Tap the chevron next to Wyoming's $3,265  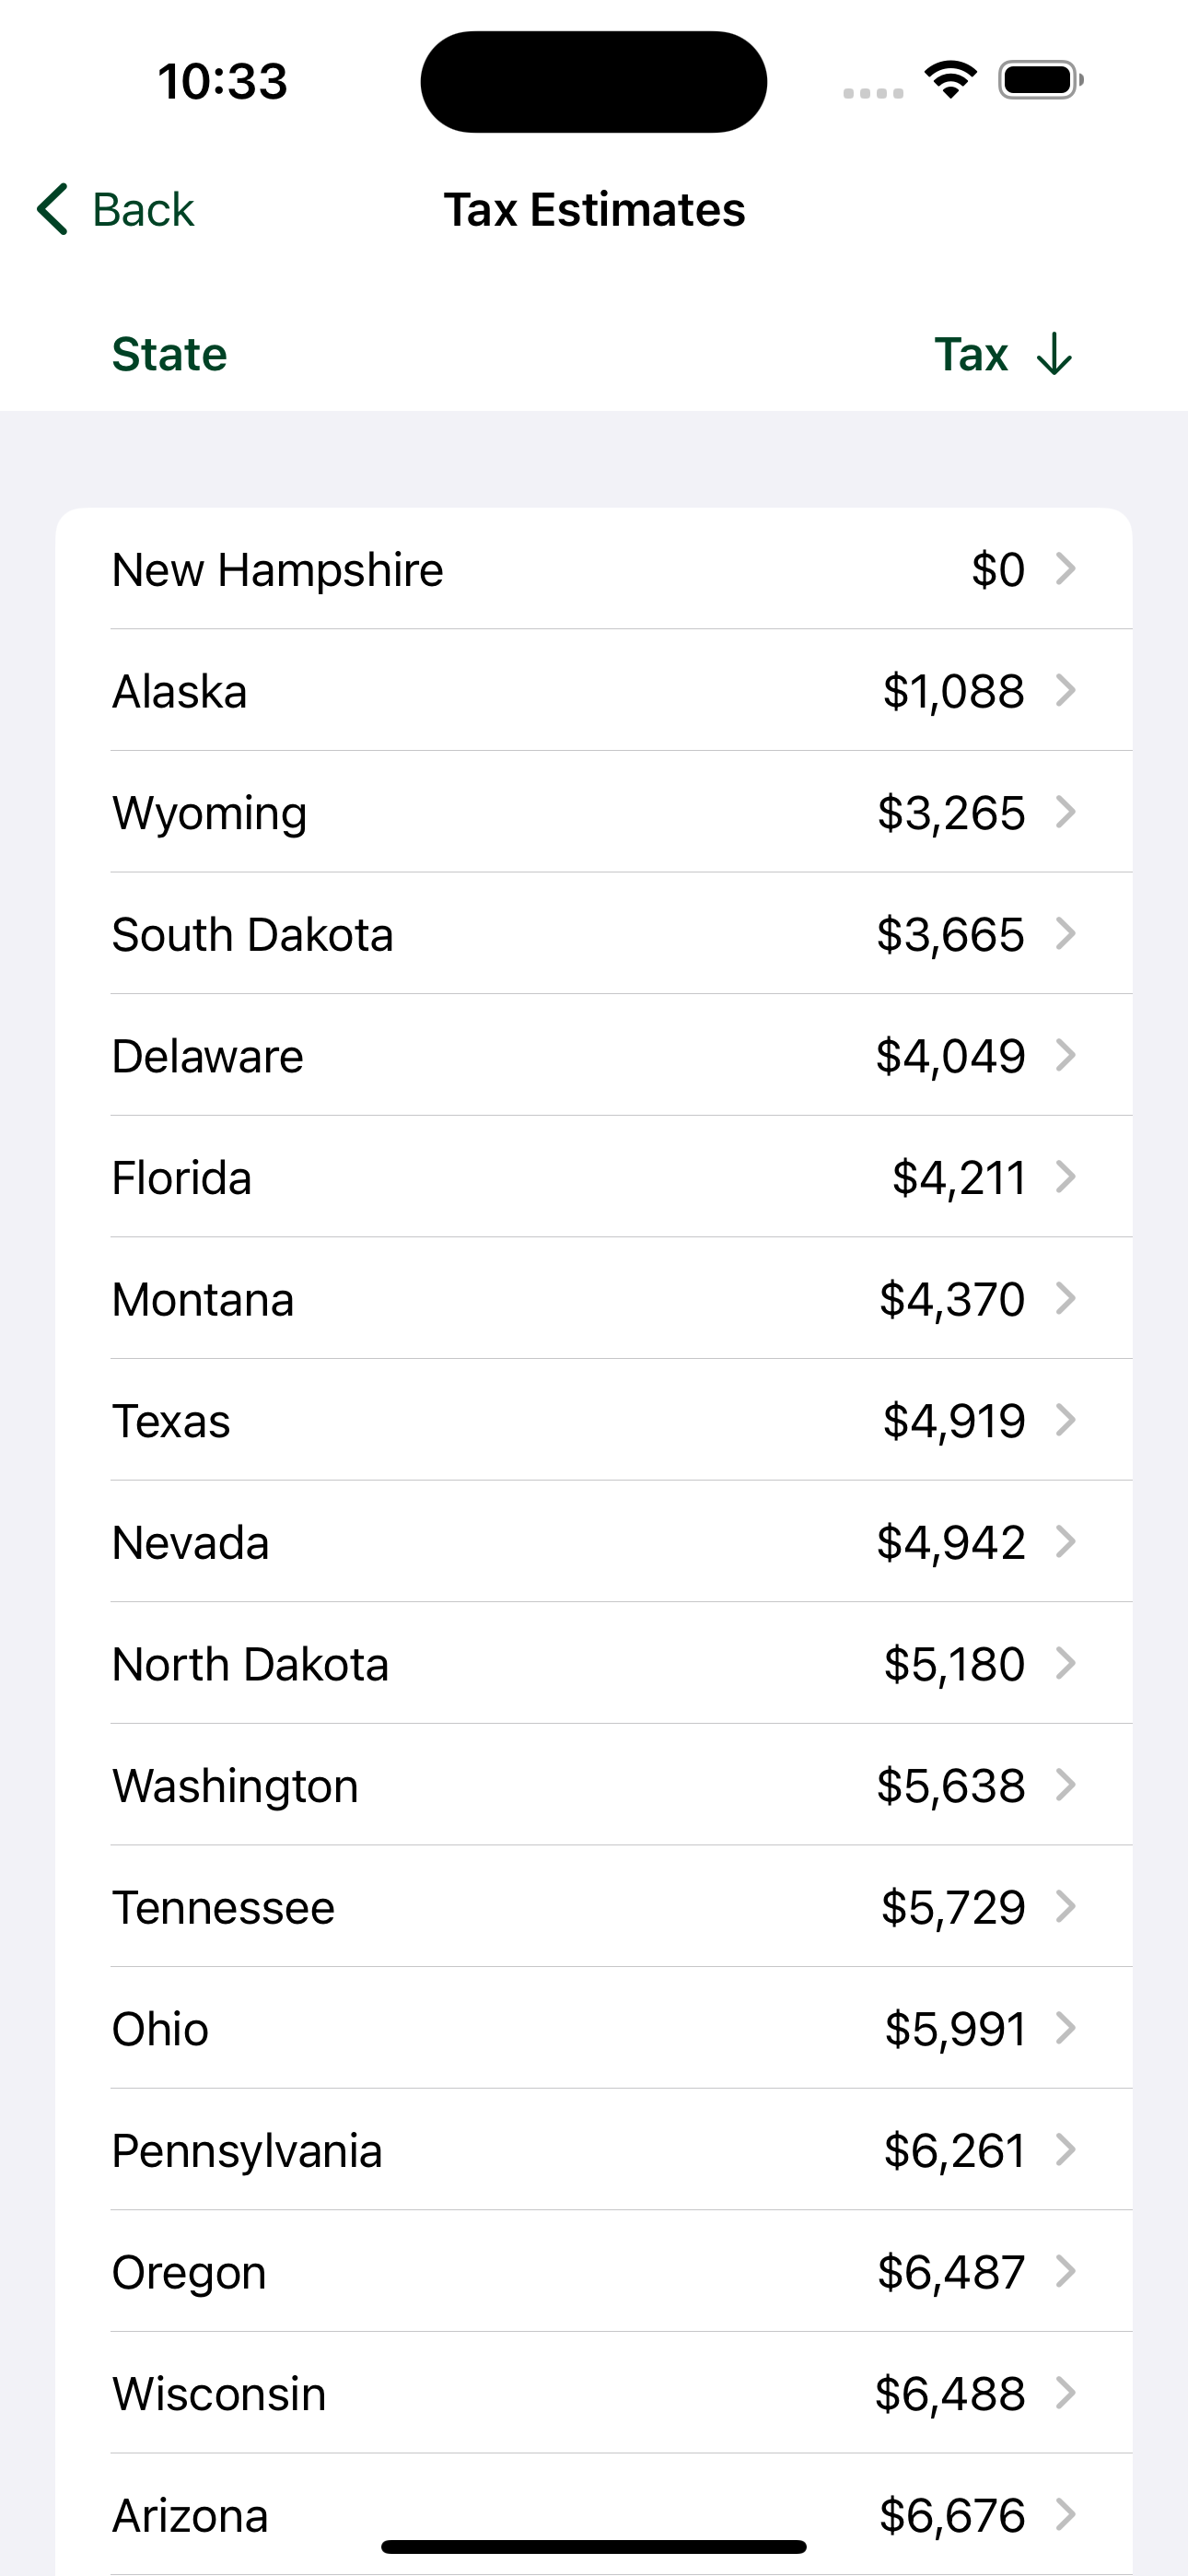(x=1066, y=812)
